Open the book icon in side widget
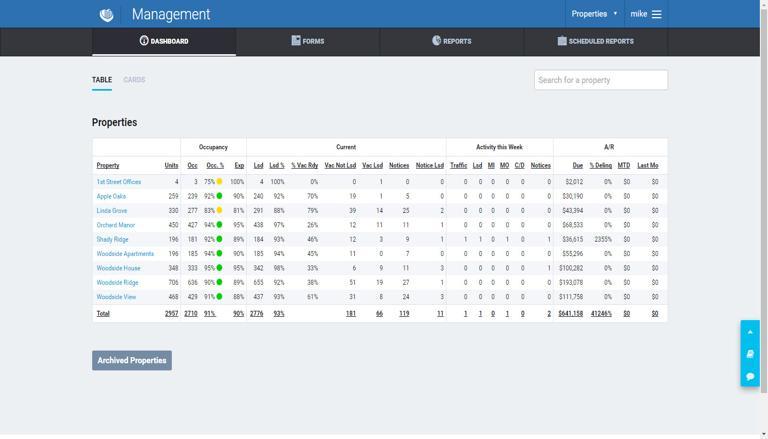This screenshot has height=439, width=768. tap(750, 354)
